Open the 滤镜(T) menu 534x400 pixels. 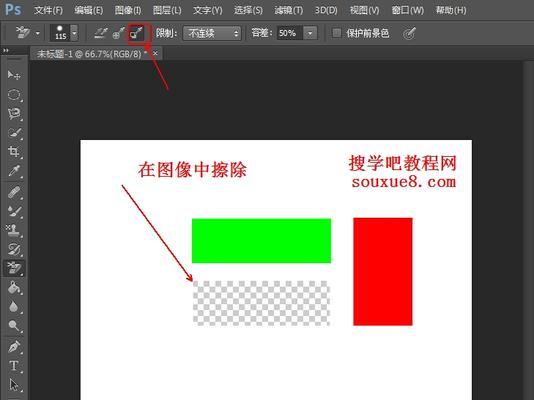coord(289,10)
